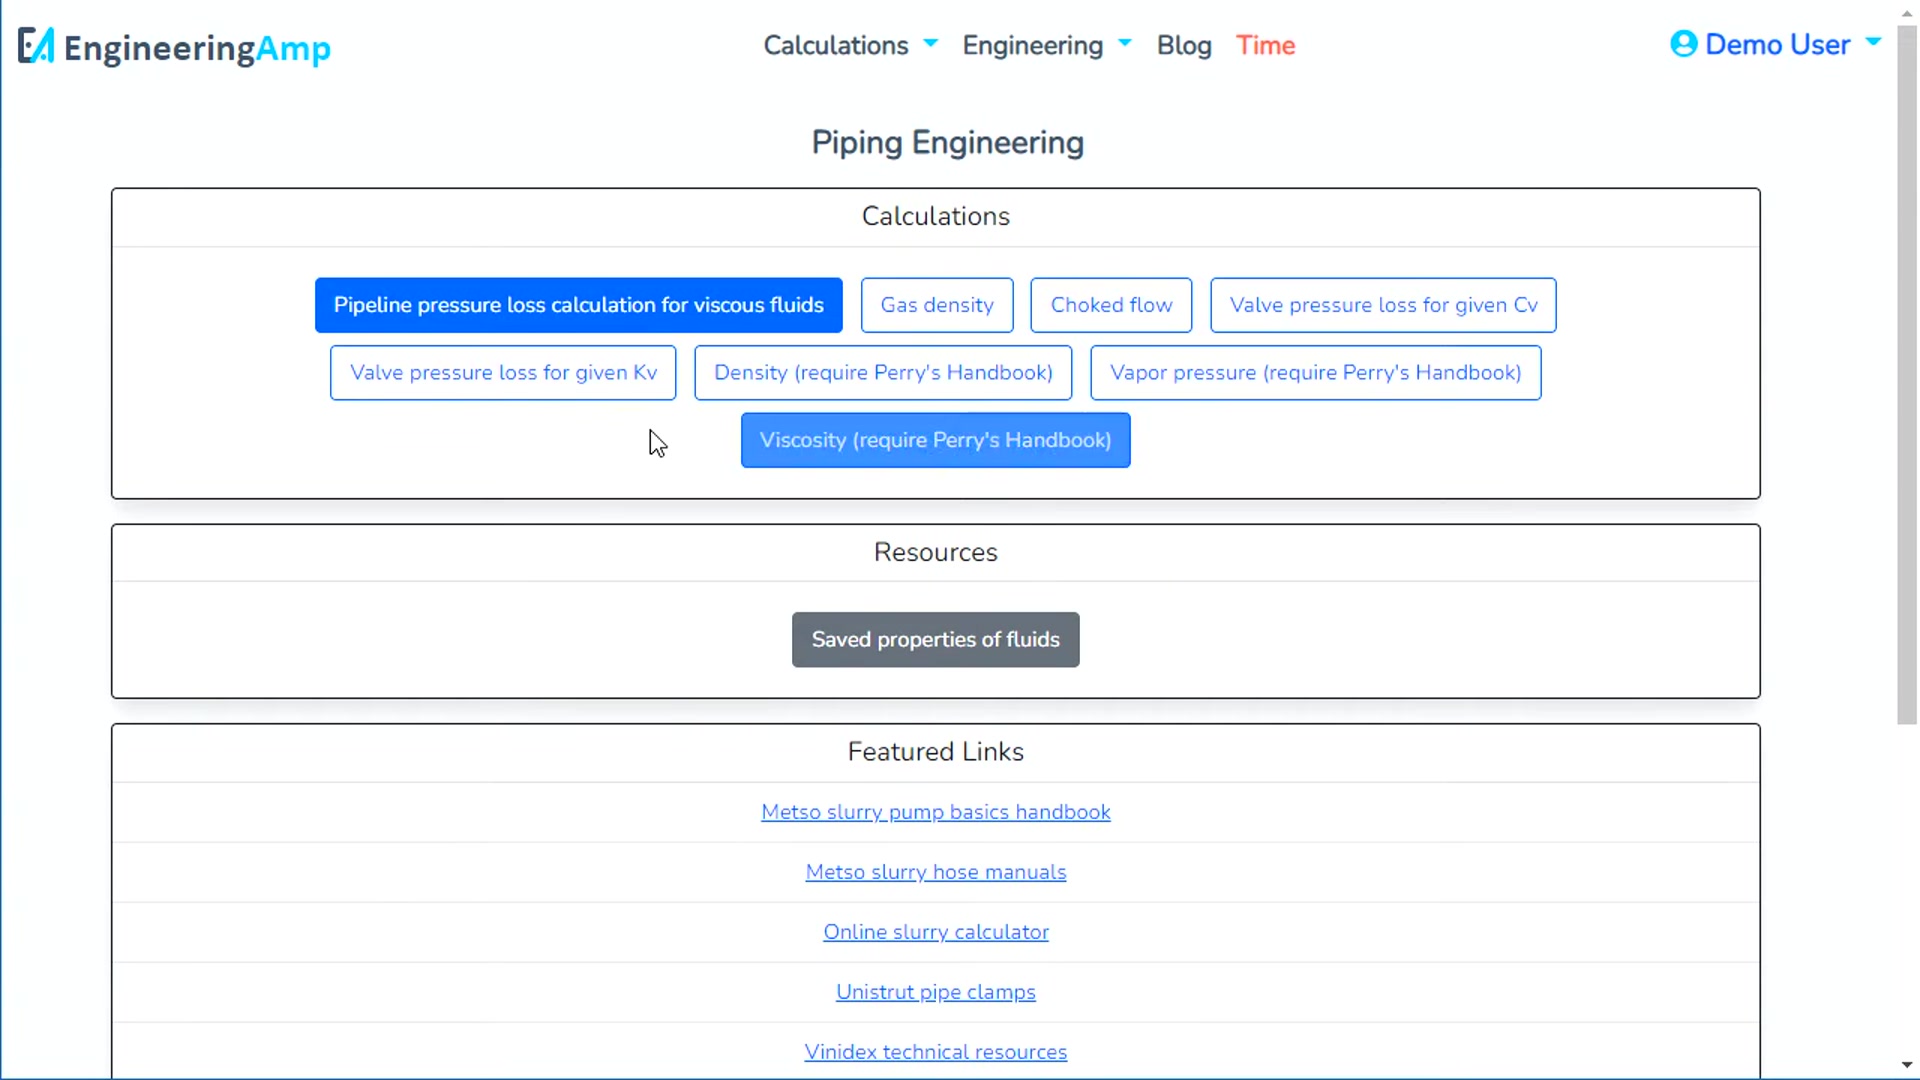Viewport: 1920px width, 1080px height.
Task: Open the Gas density calculation
Action: [936, 305]
